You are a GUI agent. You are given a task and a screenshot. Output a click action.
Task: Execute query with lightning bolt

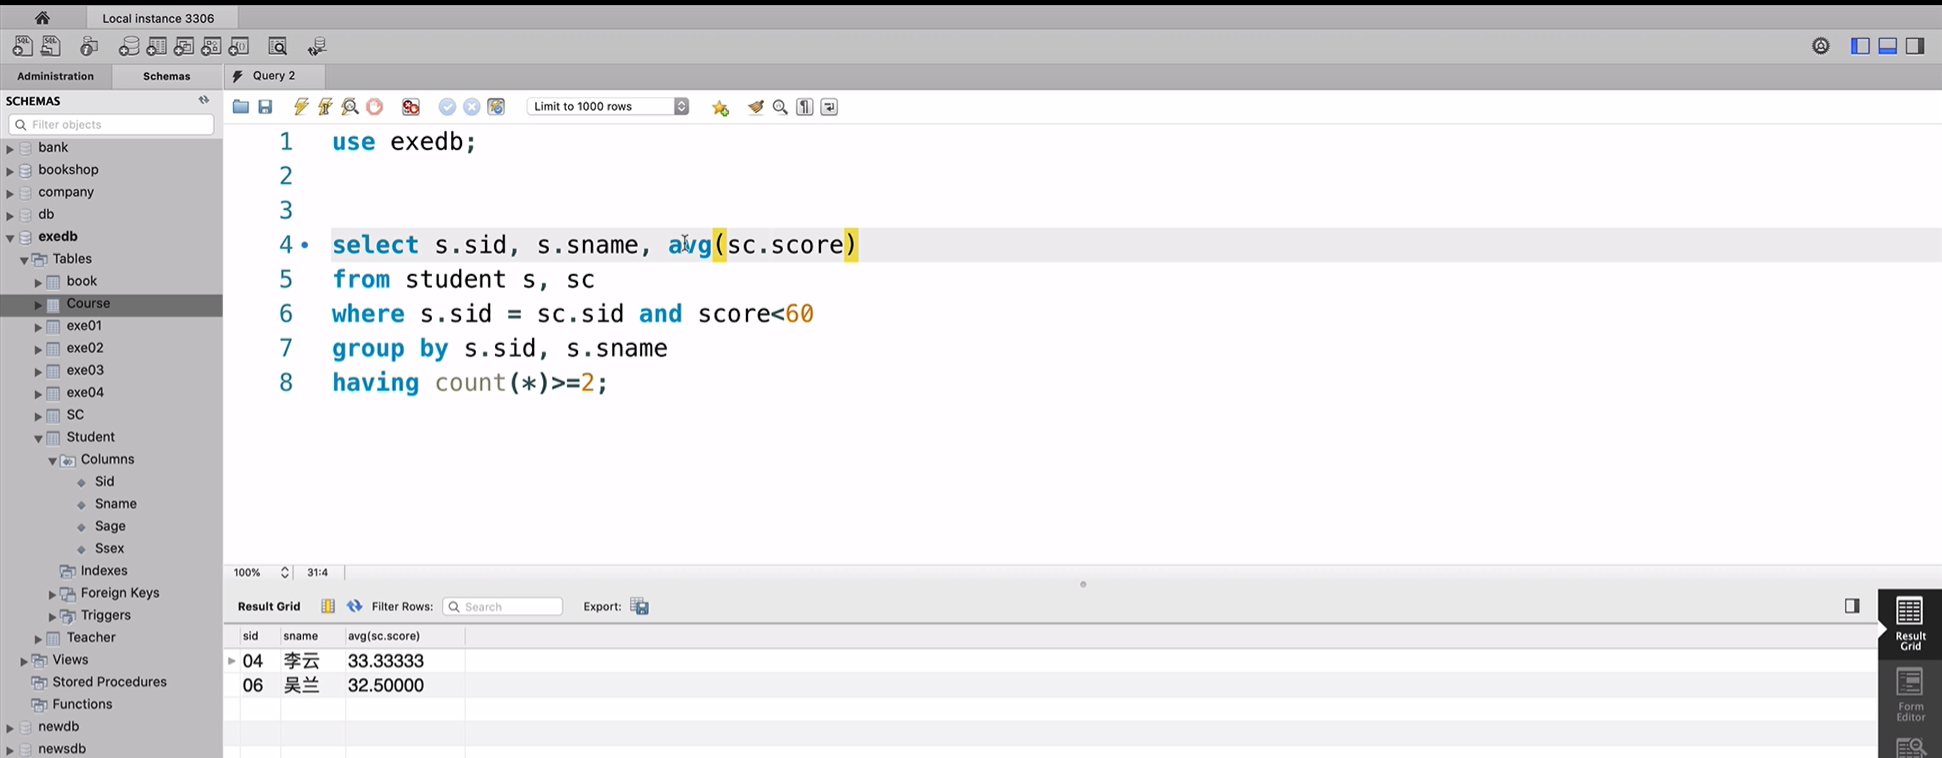coord(301,107)
